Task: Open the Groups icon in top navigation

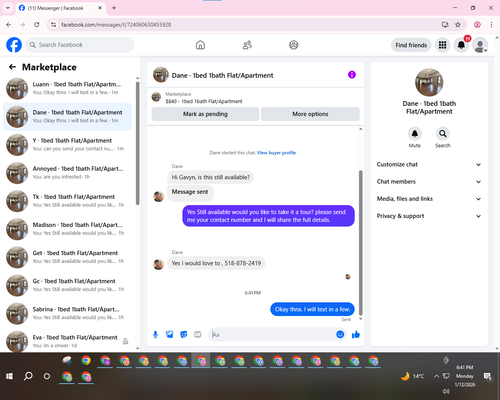Action: (294, 45)
